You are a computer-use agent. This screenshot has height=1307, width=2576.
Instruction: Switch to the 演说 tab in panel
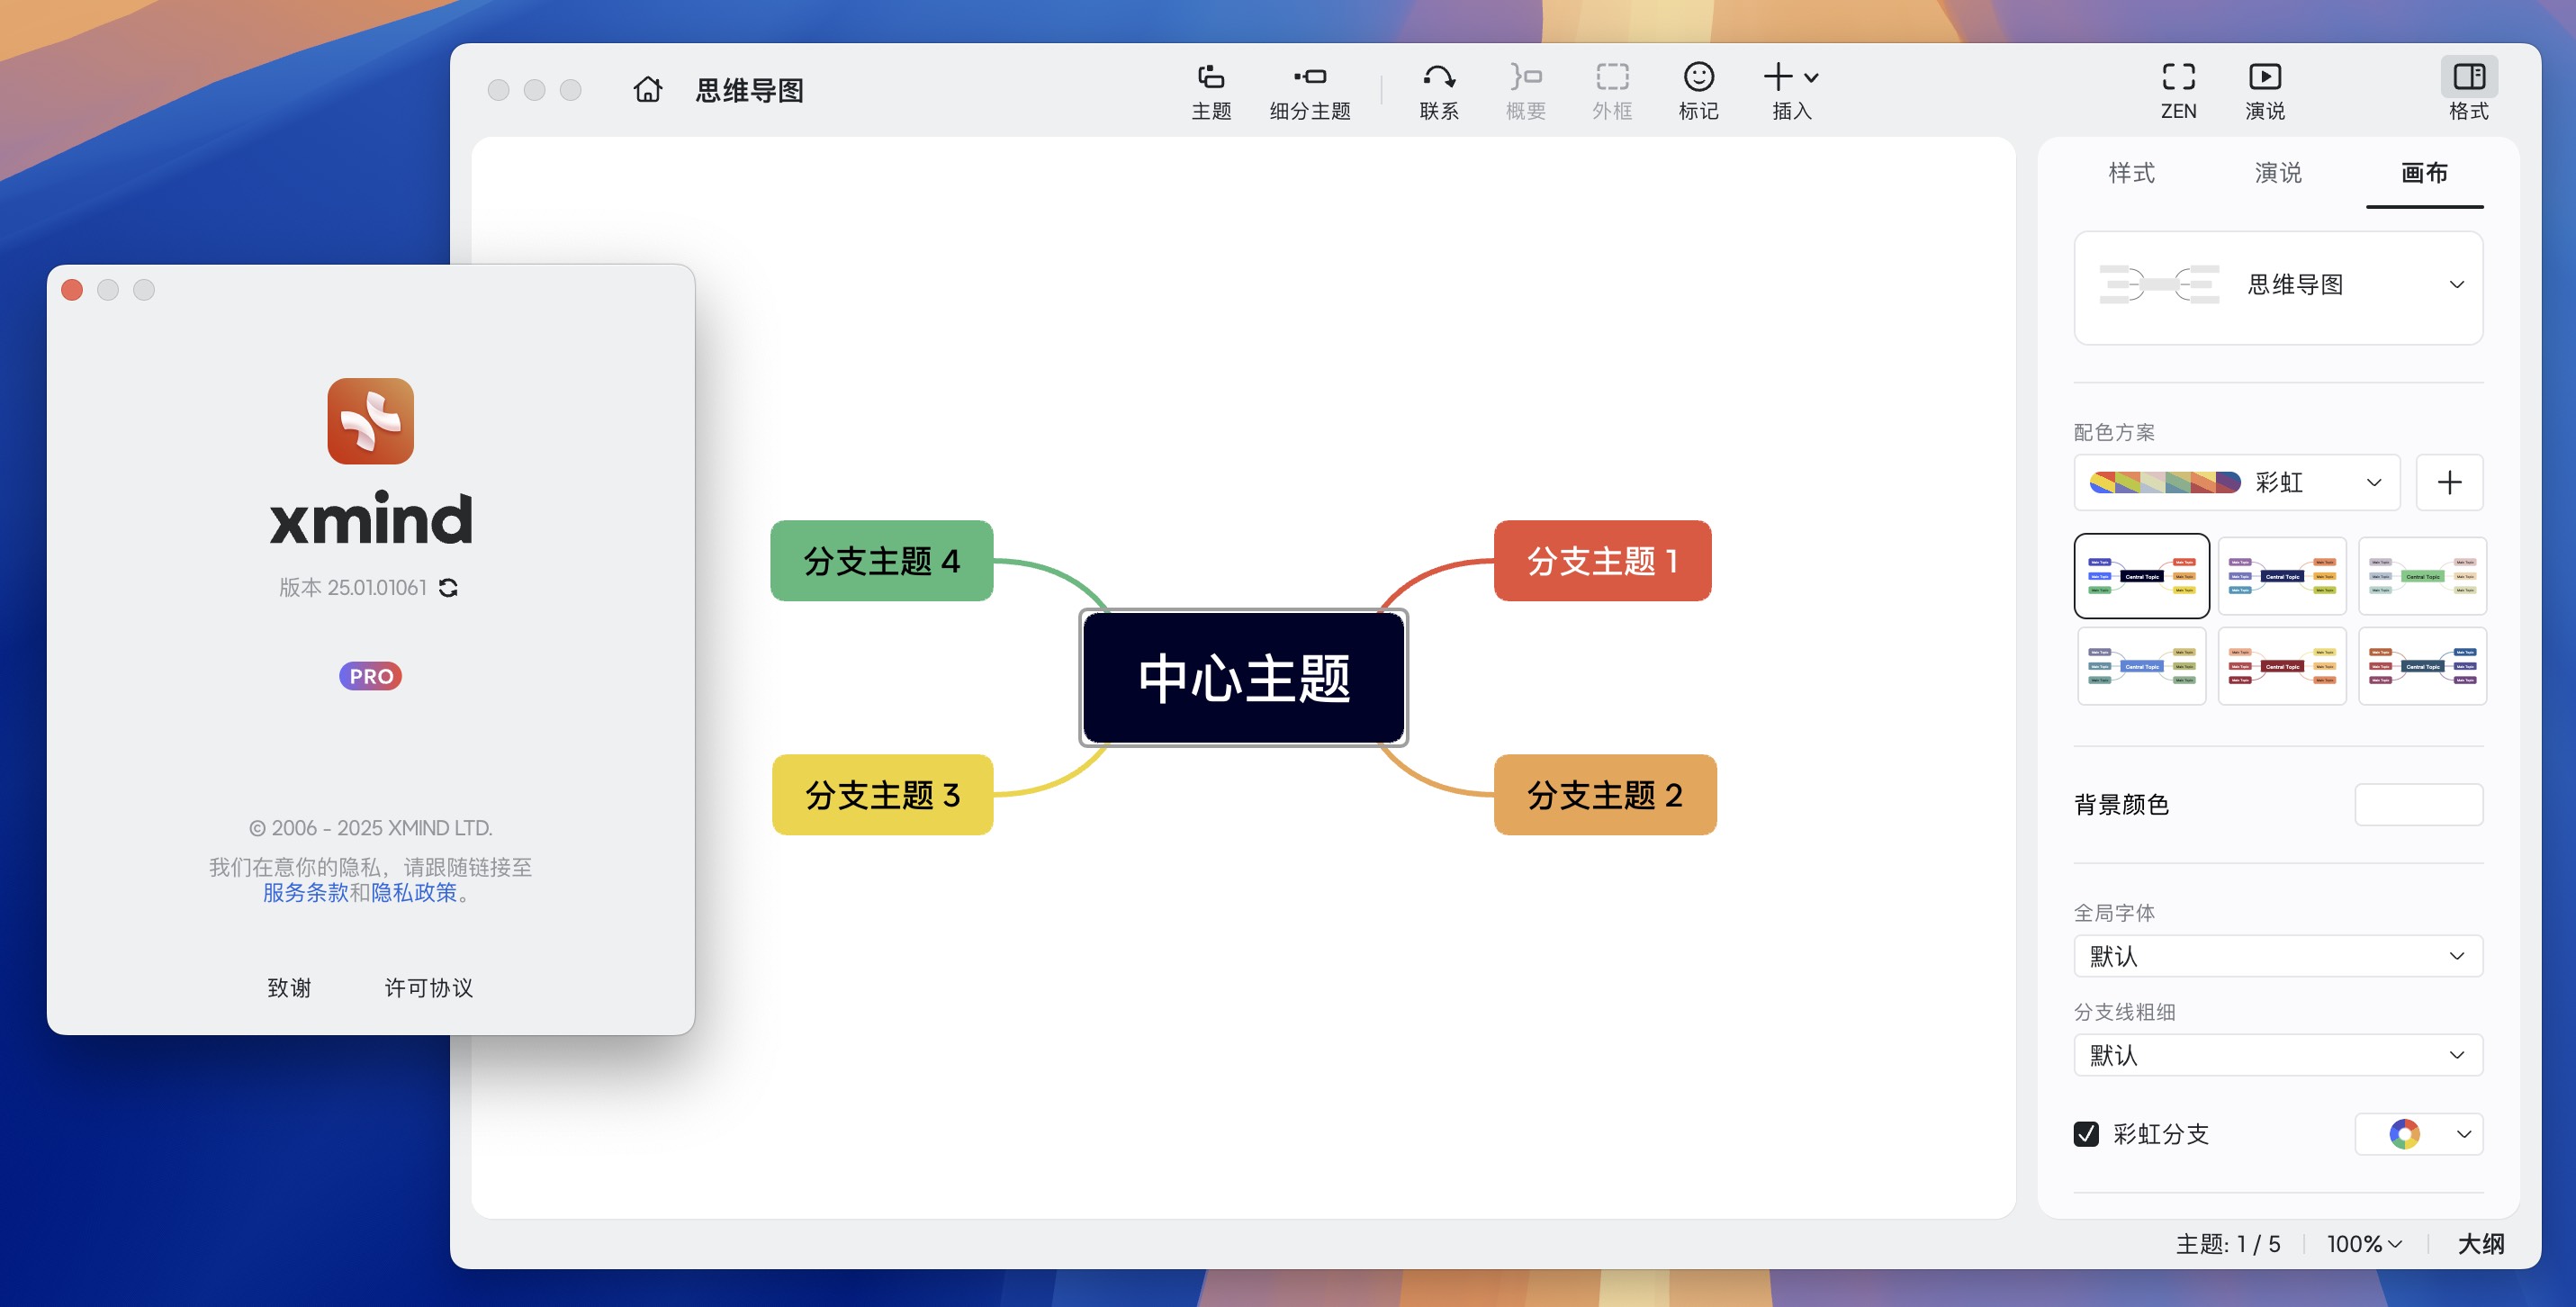pyautogui.click(x=2277, y=173)
